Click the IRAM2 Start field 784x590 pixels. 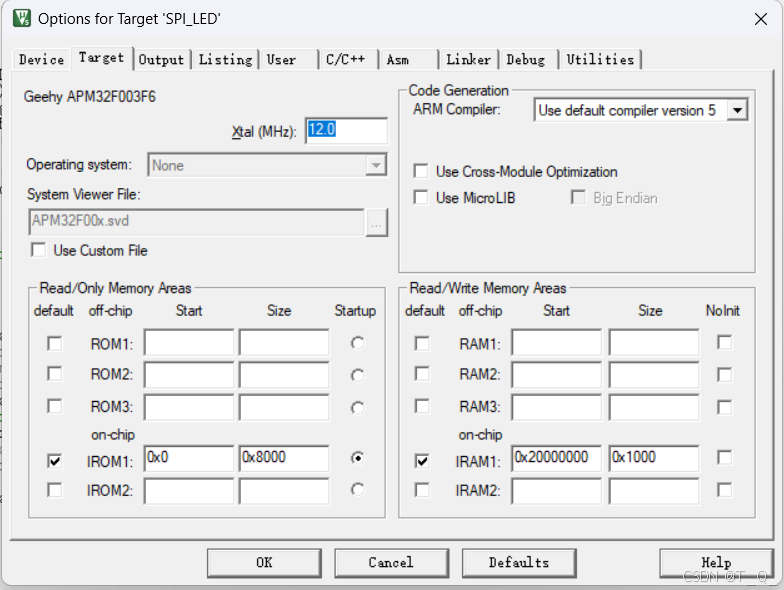click(x=556, y=491)
